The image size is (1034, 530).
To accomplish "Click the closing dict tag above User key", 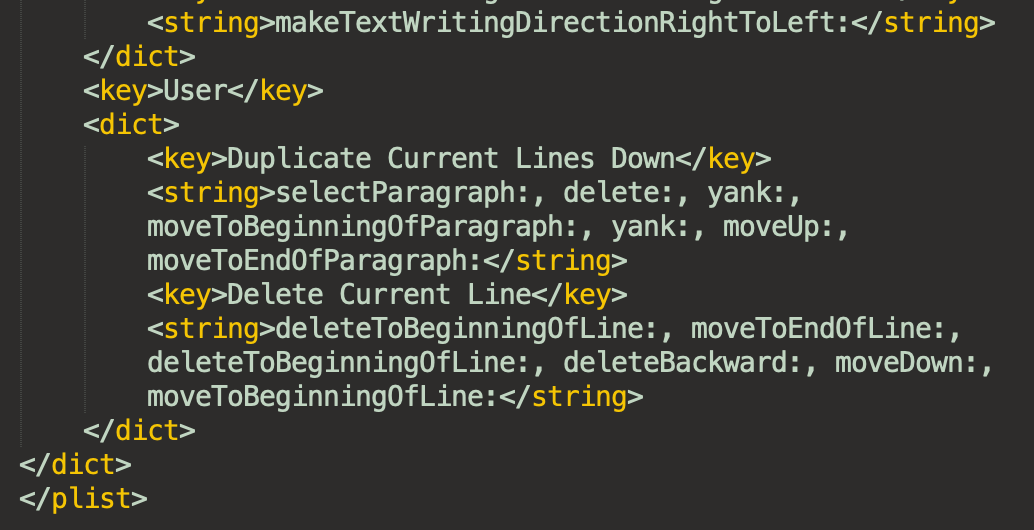I will [x=139, y=57].
